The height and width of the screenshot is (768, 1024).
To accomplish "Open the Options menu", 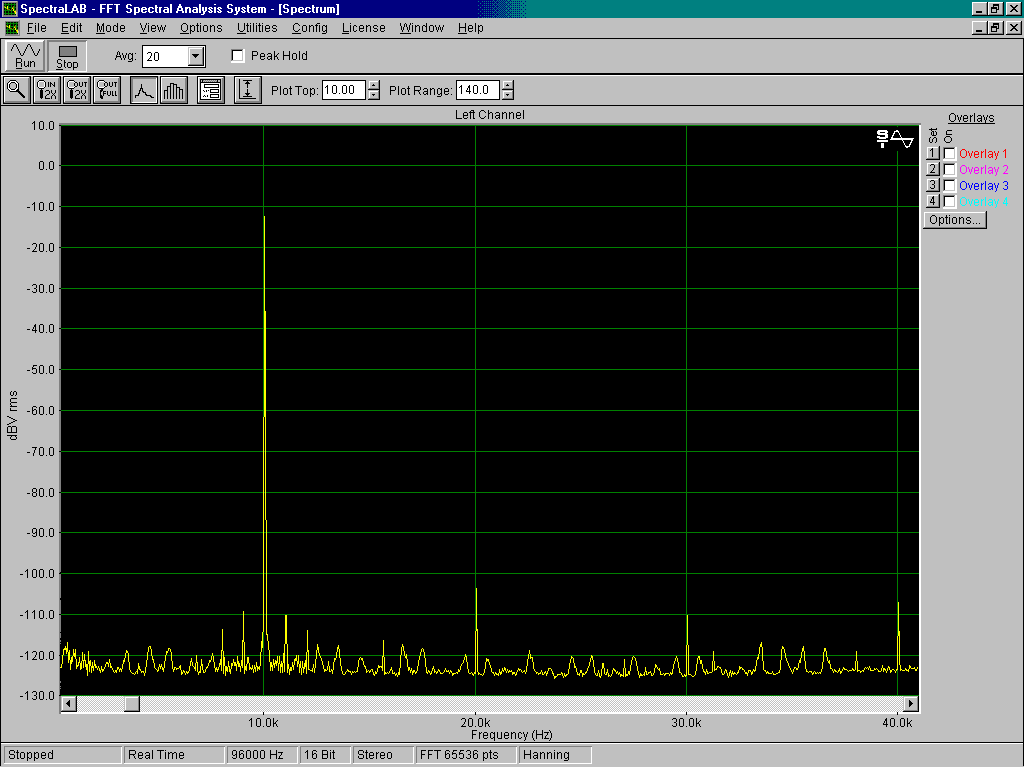I will click(201, 28).
